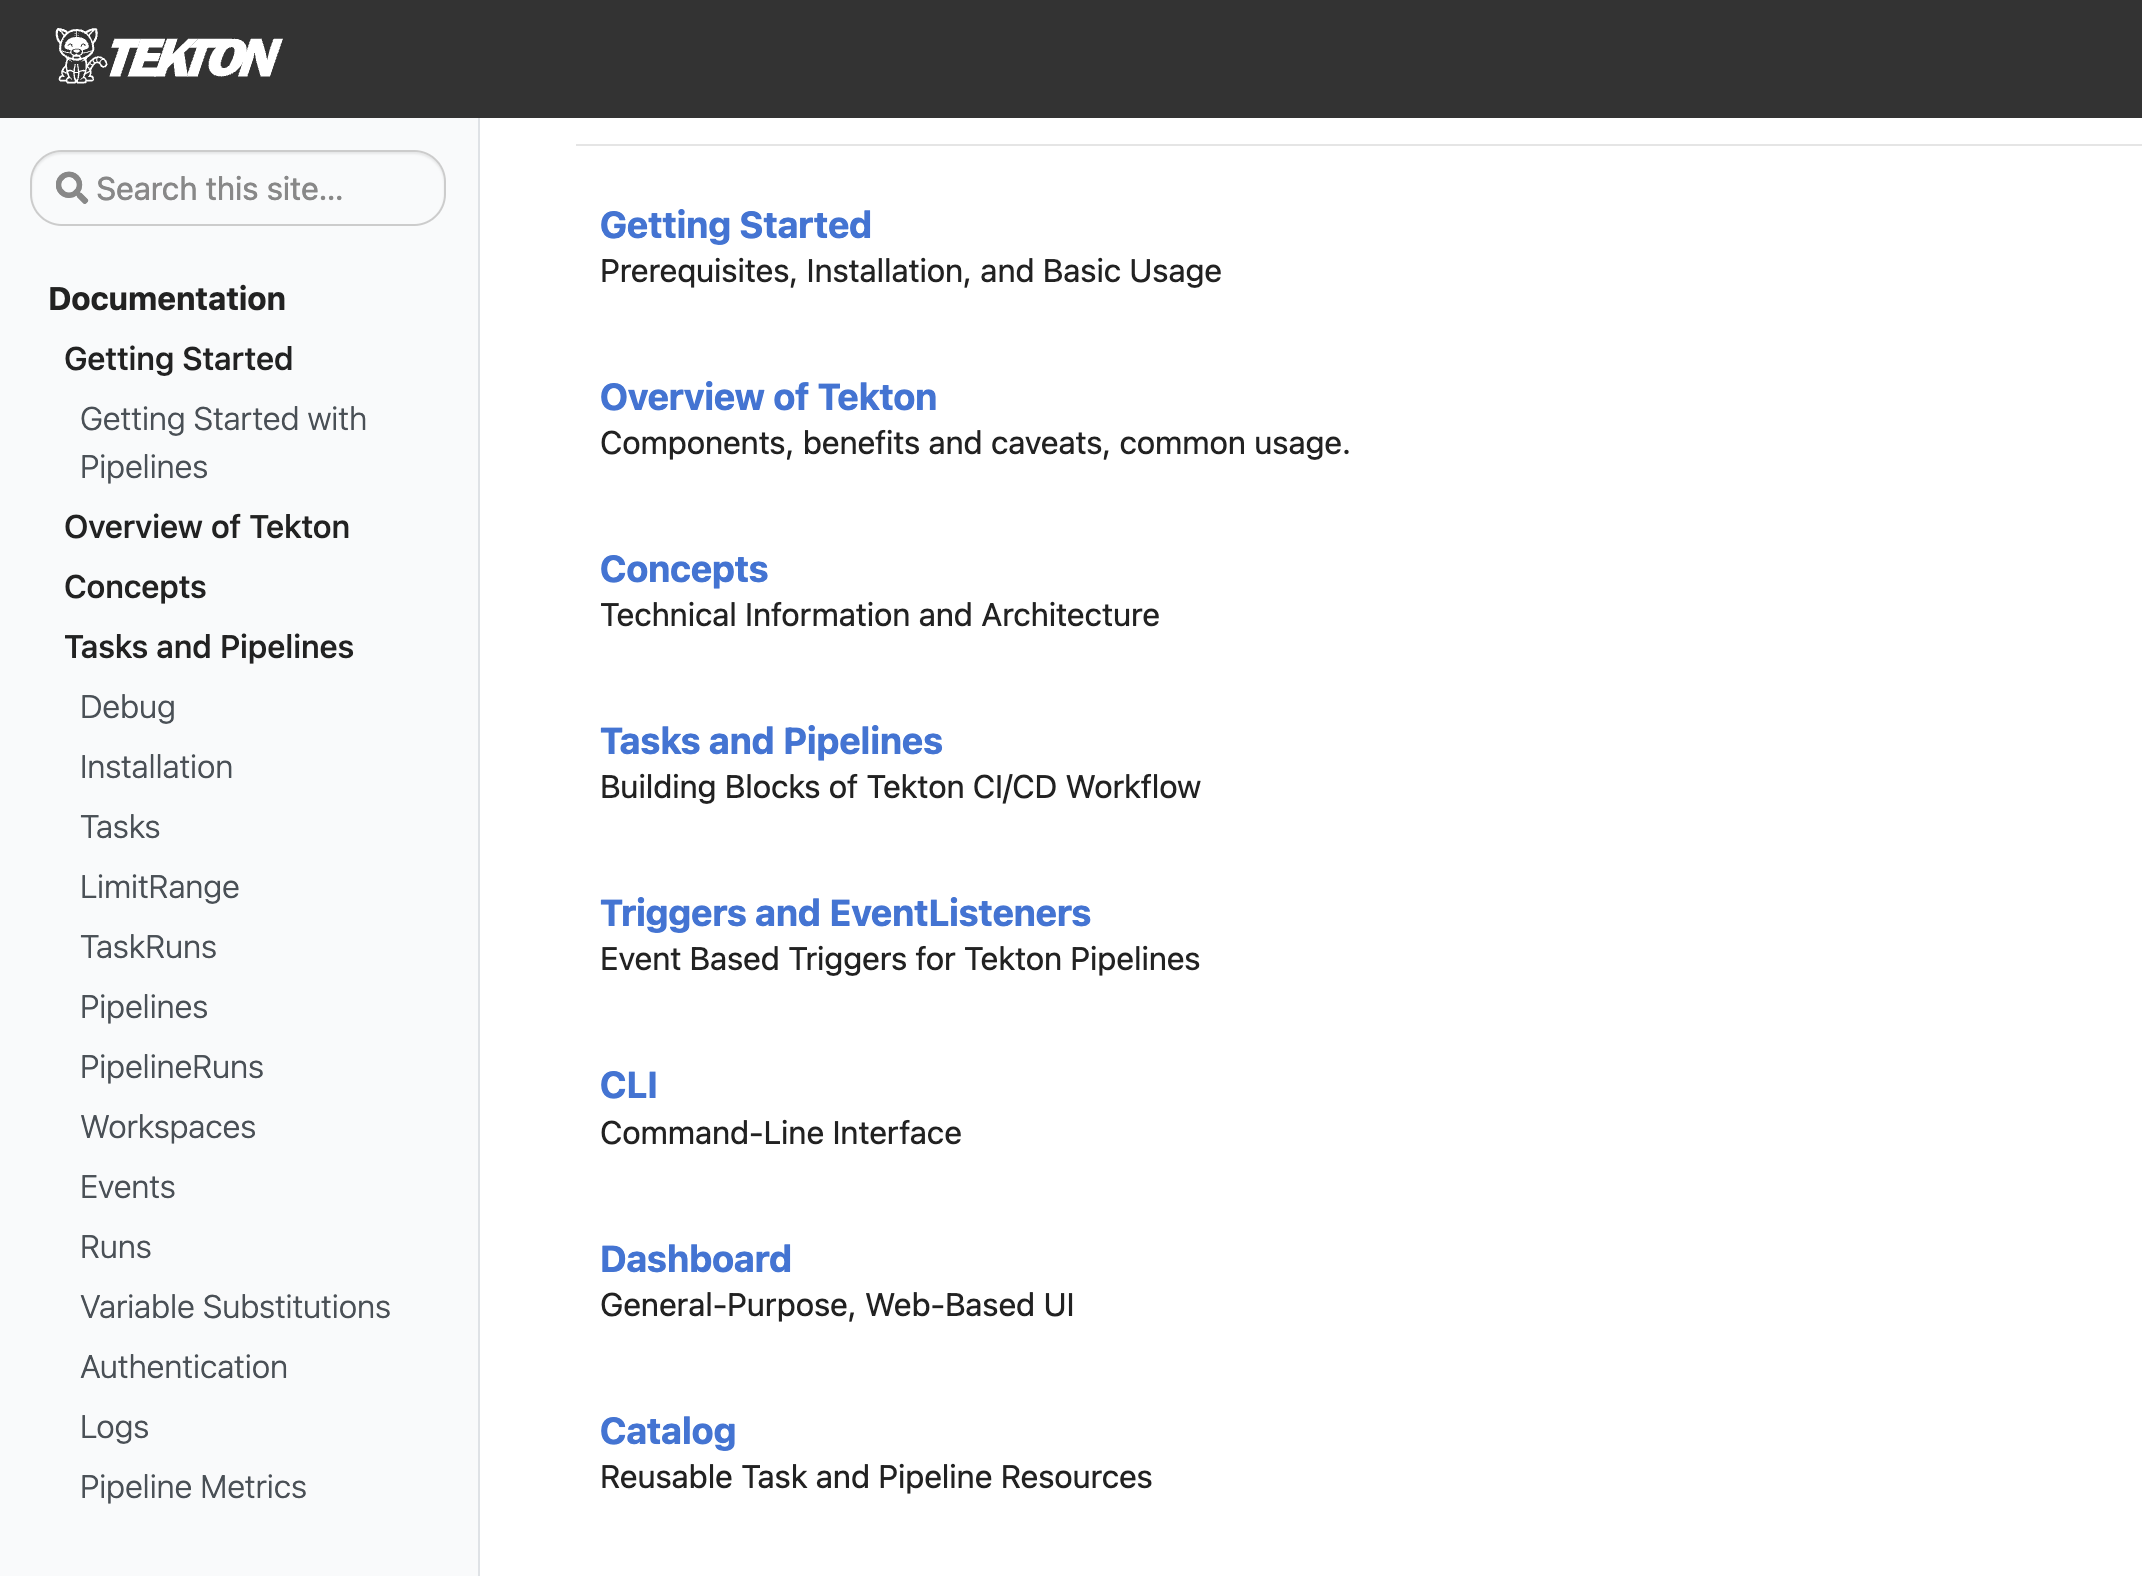Expand Tasks and Pipelines in sidebar
The width and height of the screenshot is (2142, 1576).
[208, 647]
